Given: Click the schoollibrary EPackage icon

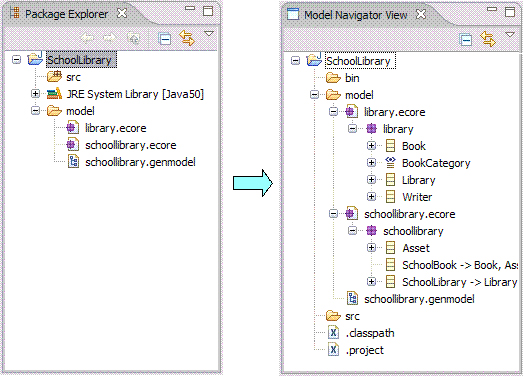Looking at the screenshot, I should pos(371,231).
